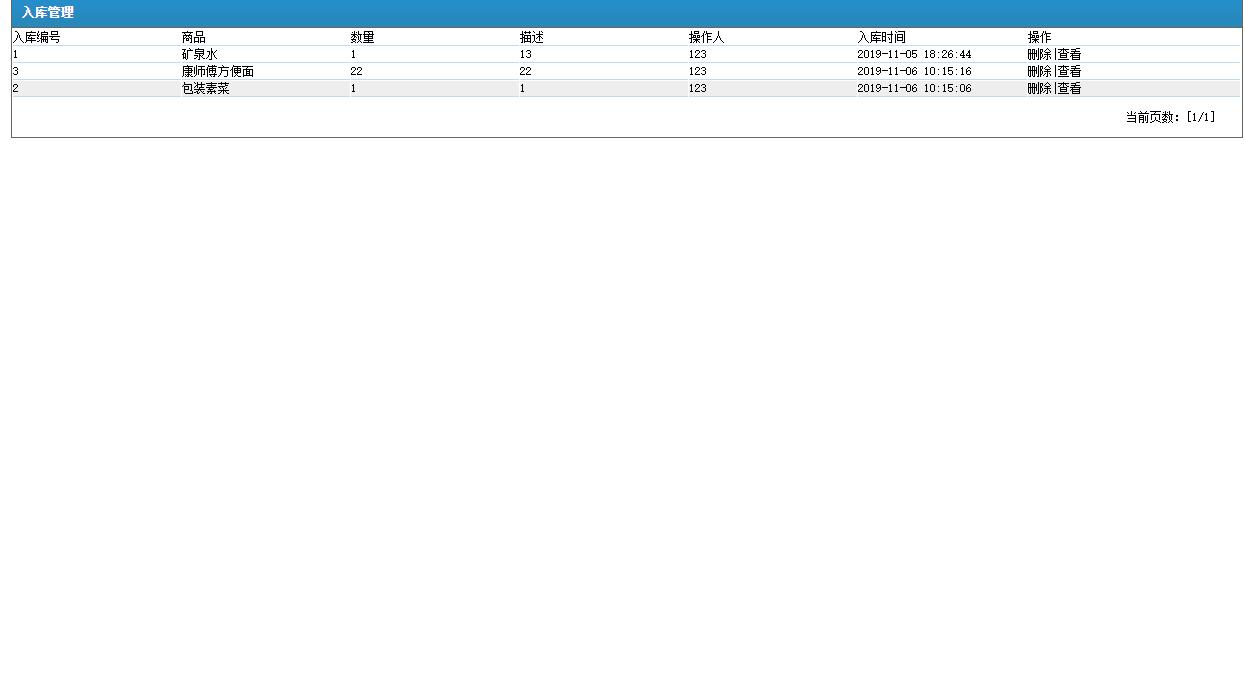Viewport: 1245px width, 685px height.
Task: Delete the 康师傅方便面 entry record
Action: [x=1038, y=71]
